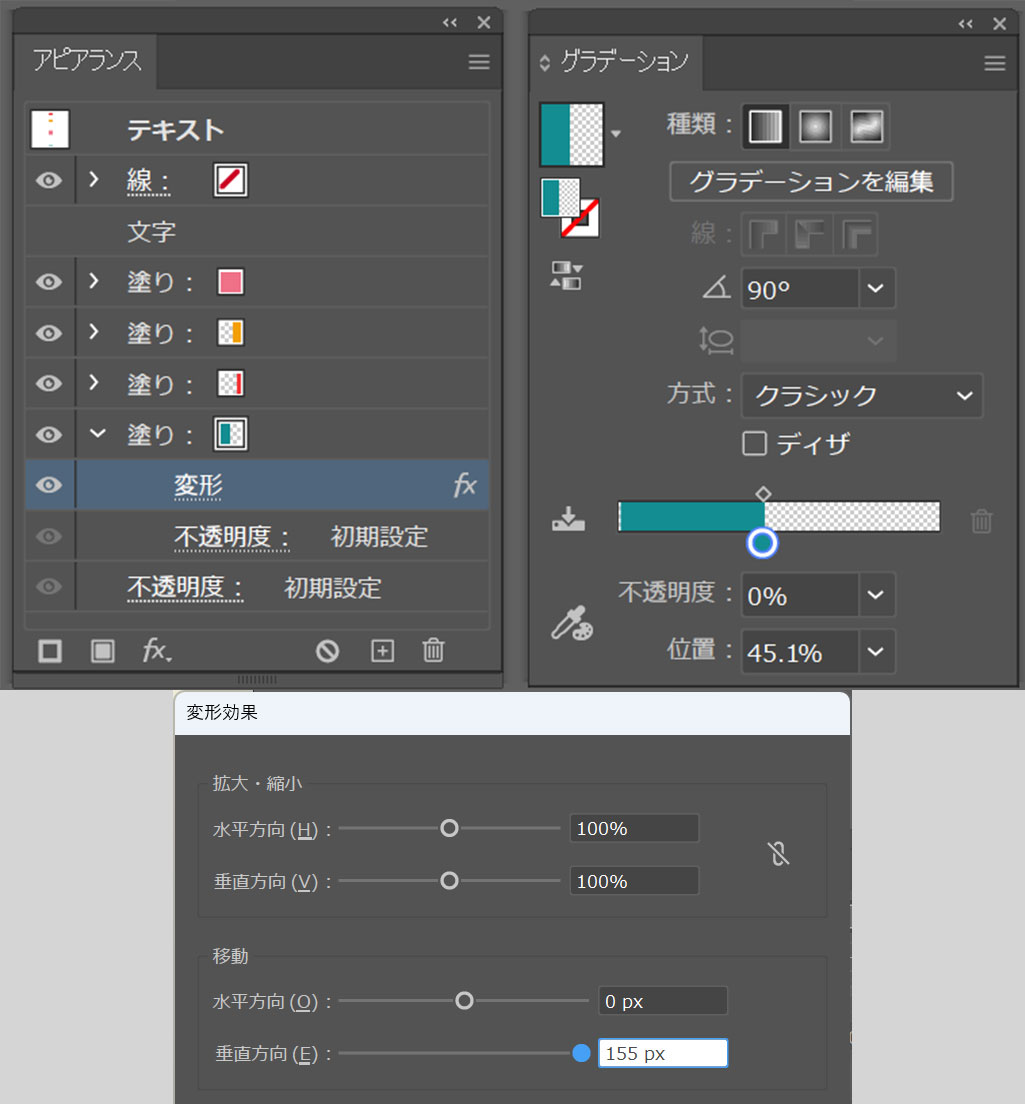
Task: Click the 不透明度 link under 変形
Action: tap(232, 537)
